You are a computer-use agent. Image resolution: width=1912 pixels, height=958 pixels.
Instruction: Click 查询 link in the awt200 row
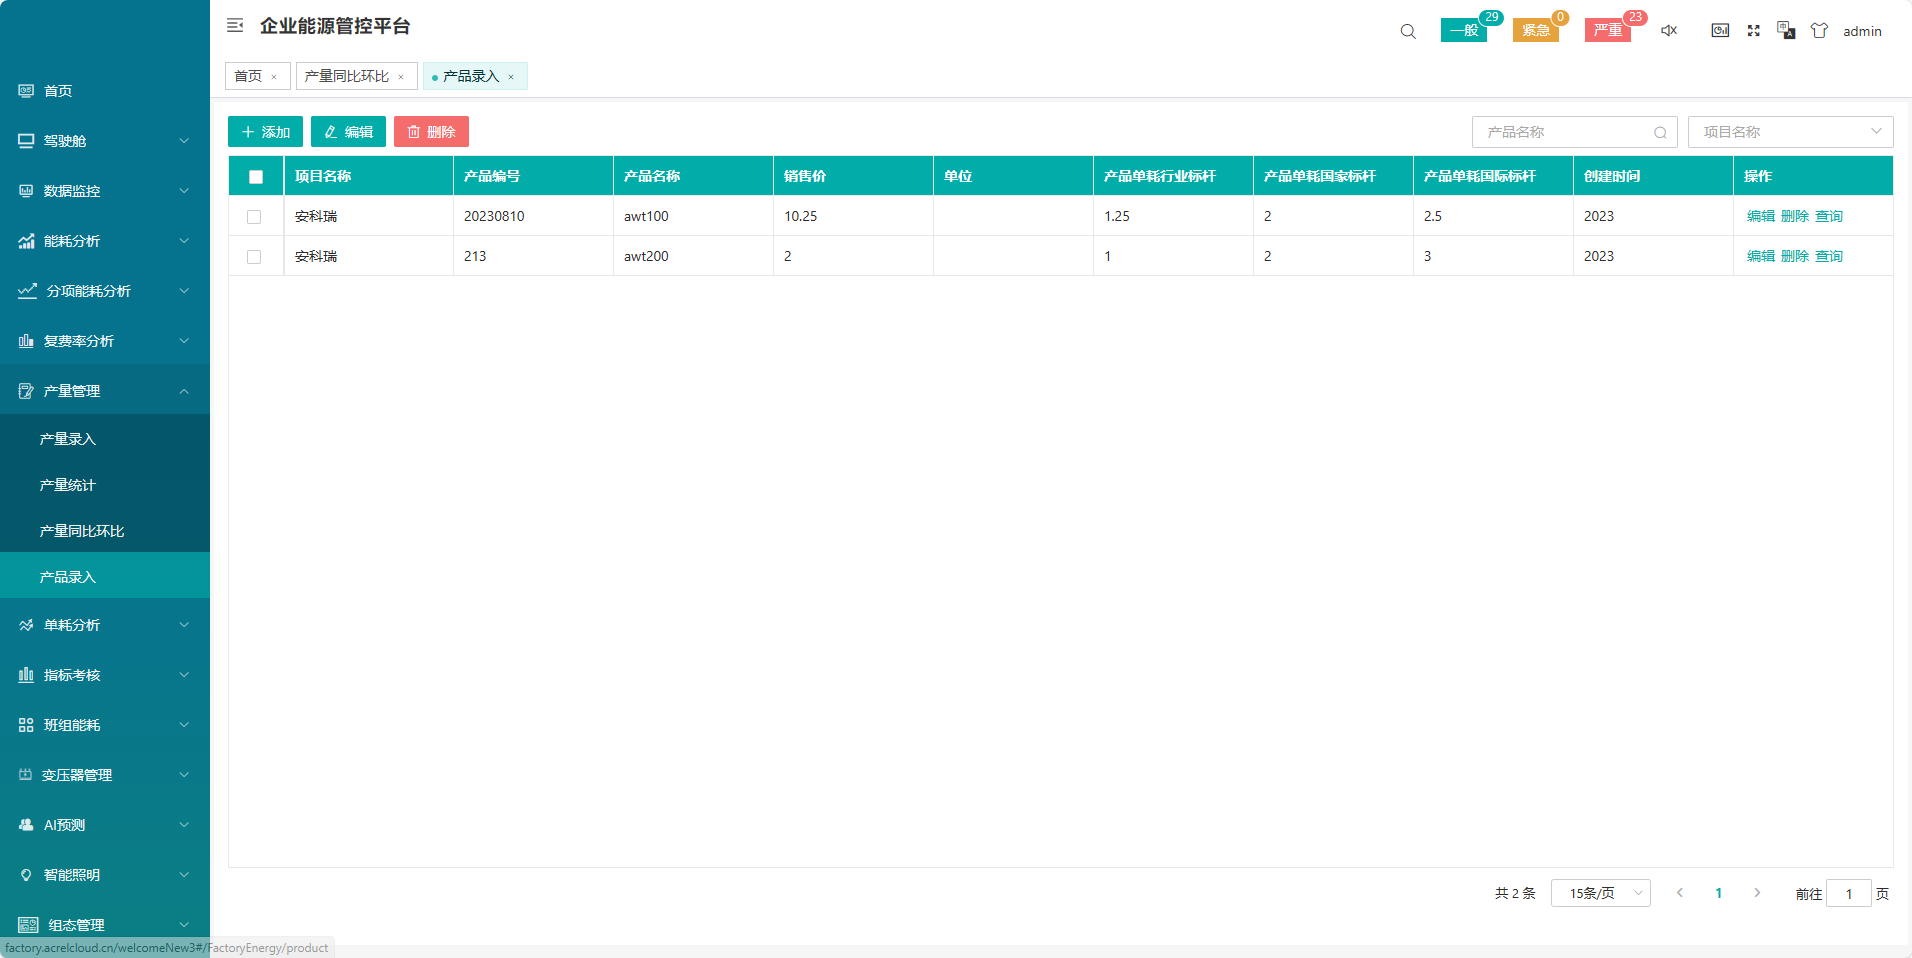1828,257
